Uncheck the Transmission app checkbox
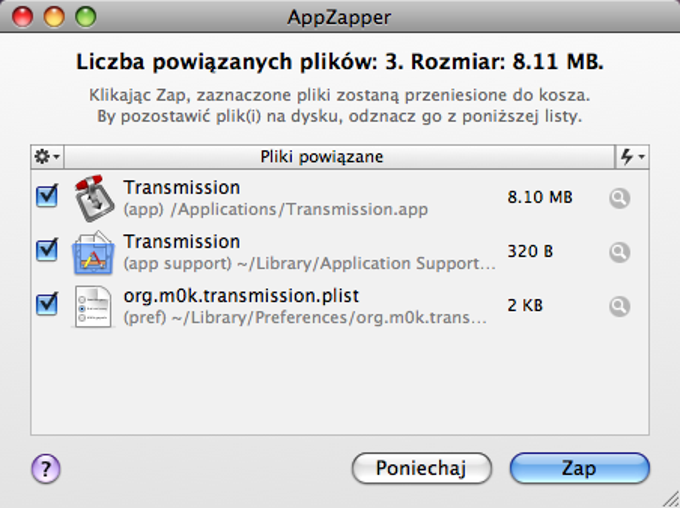Image resolution: width=680 pixels, height=508 pixels. [x=47, y=197]
